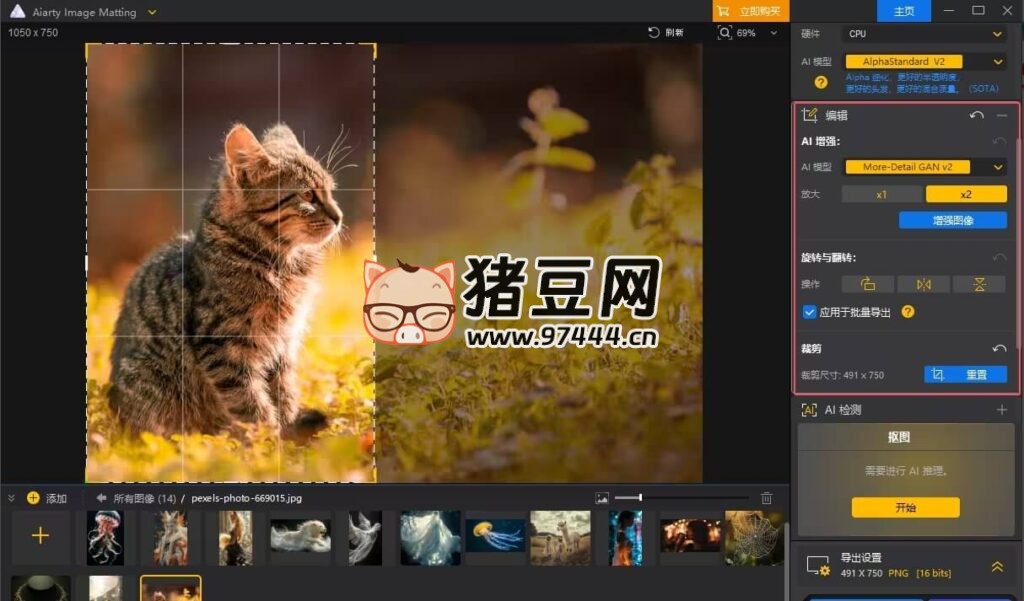The image size is (1024, 601).
Task: Click the undo arrow in 裁剪 section
Action: point(999,349)
